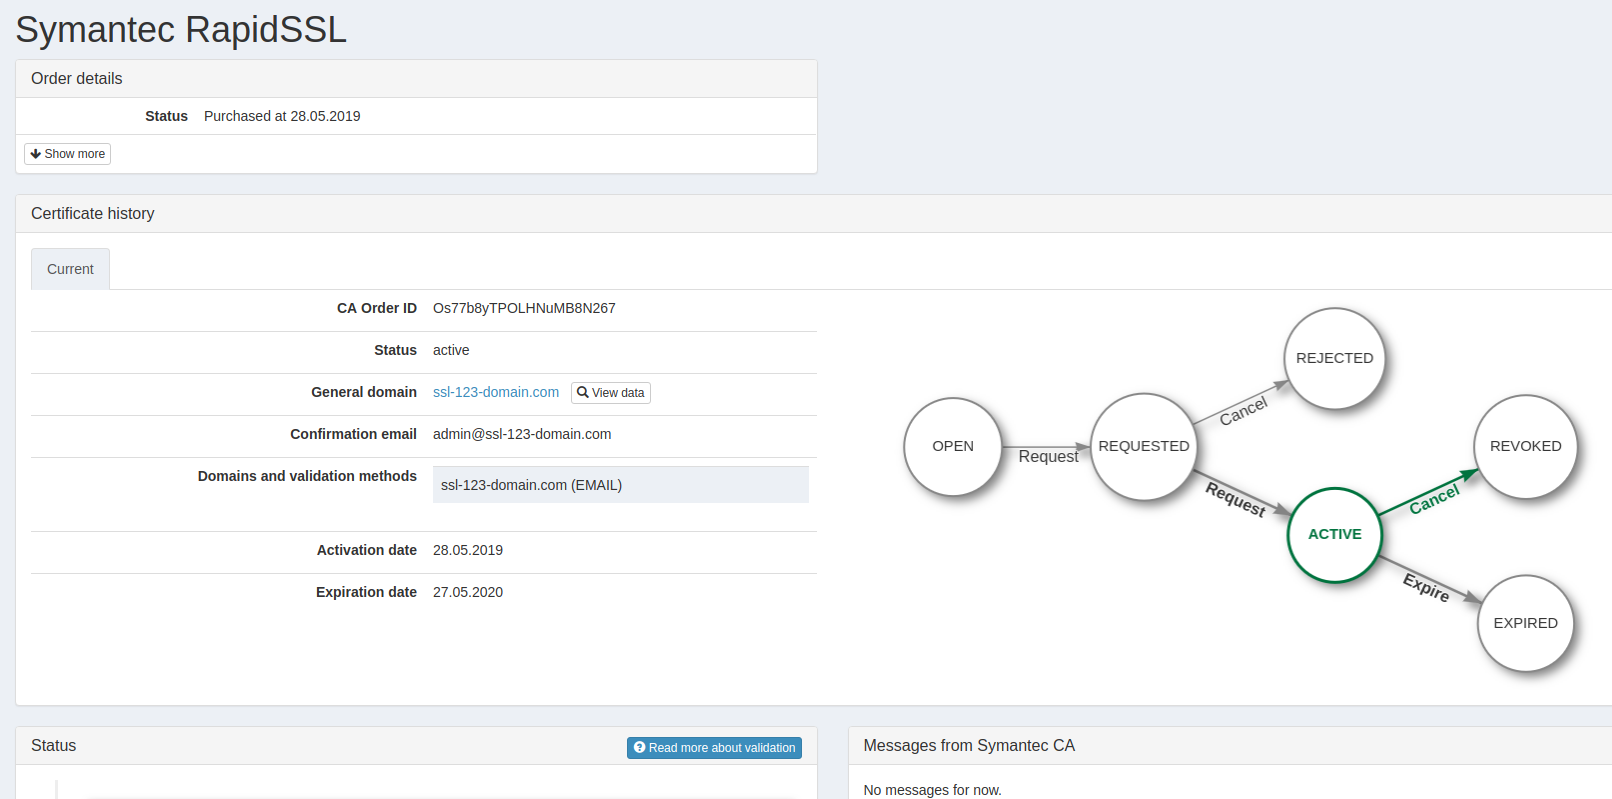
Task: Click the Messages from Symantec CA heading
Action: [969, 745]
